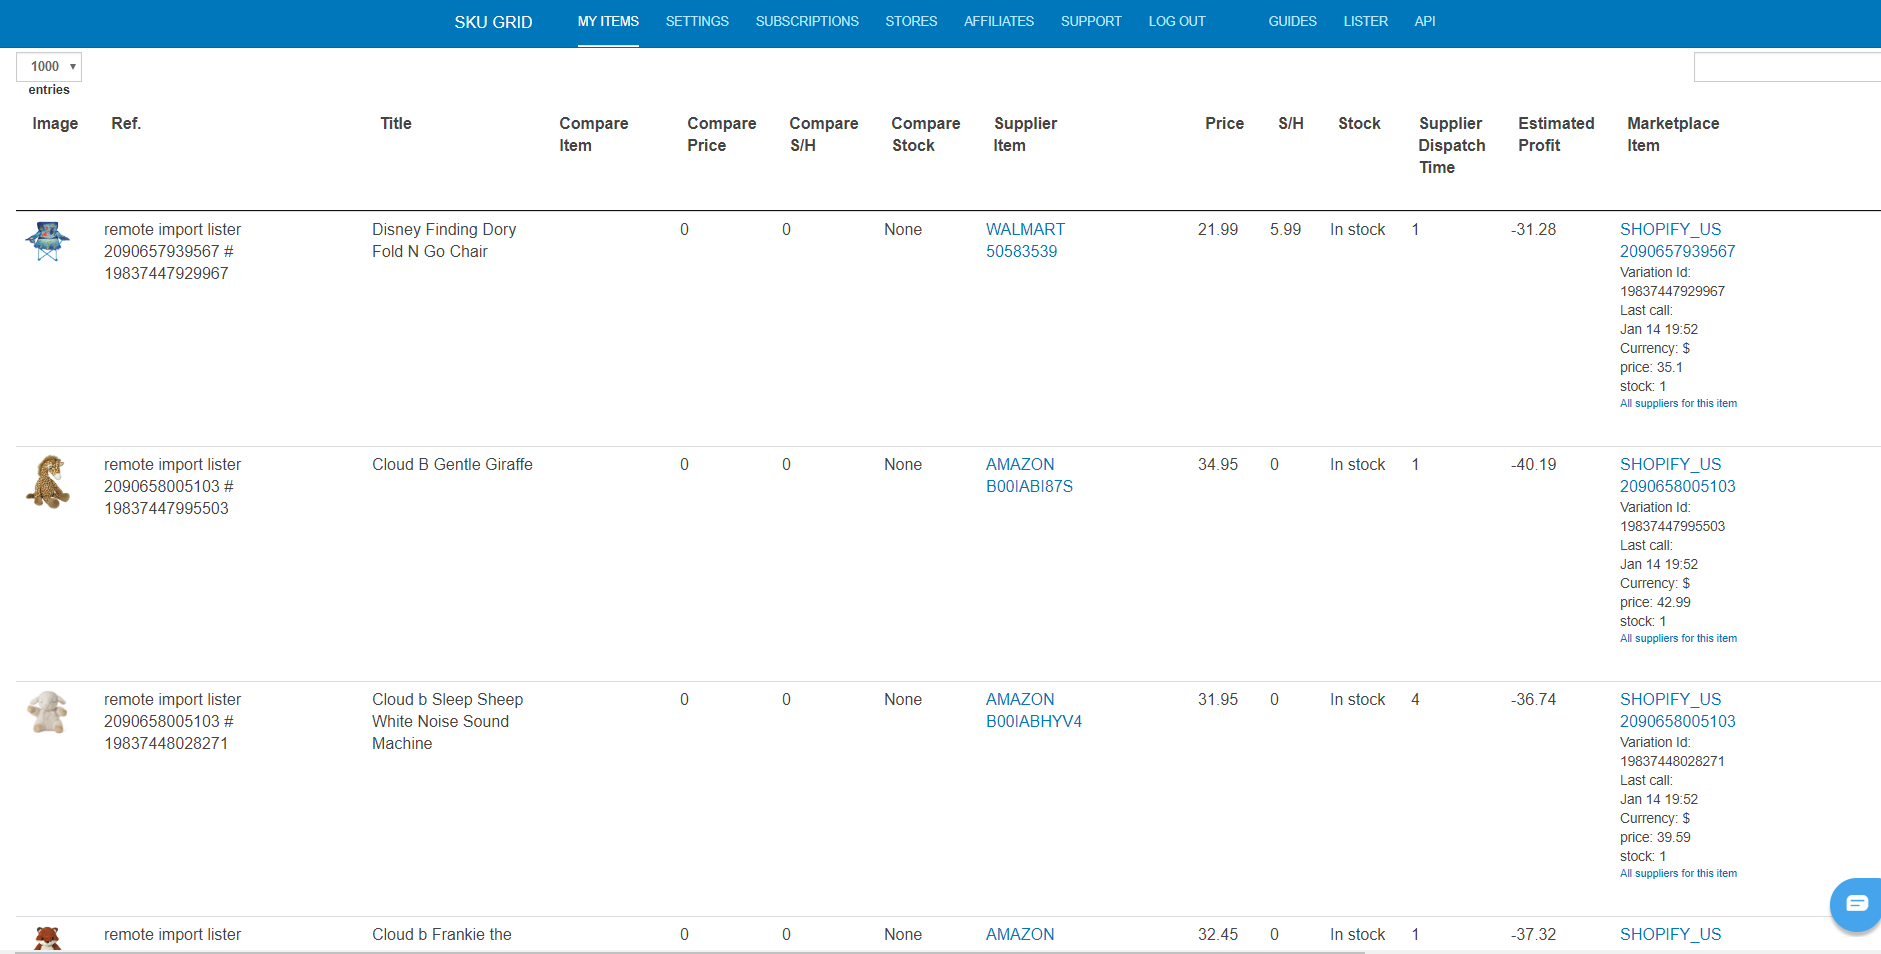Open the STORES menu item

pos(911,21)
